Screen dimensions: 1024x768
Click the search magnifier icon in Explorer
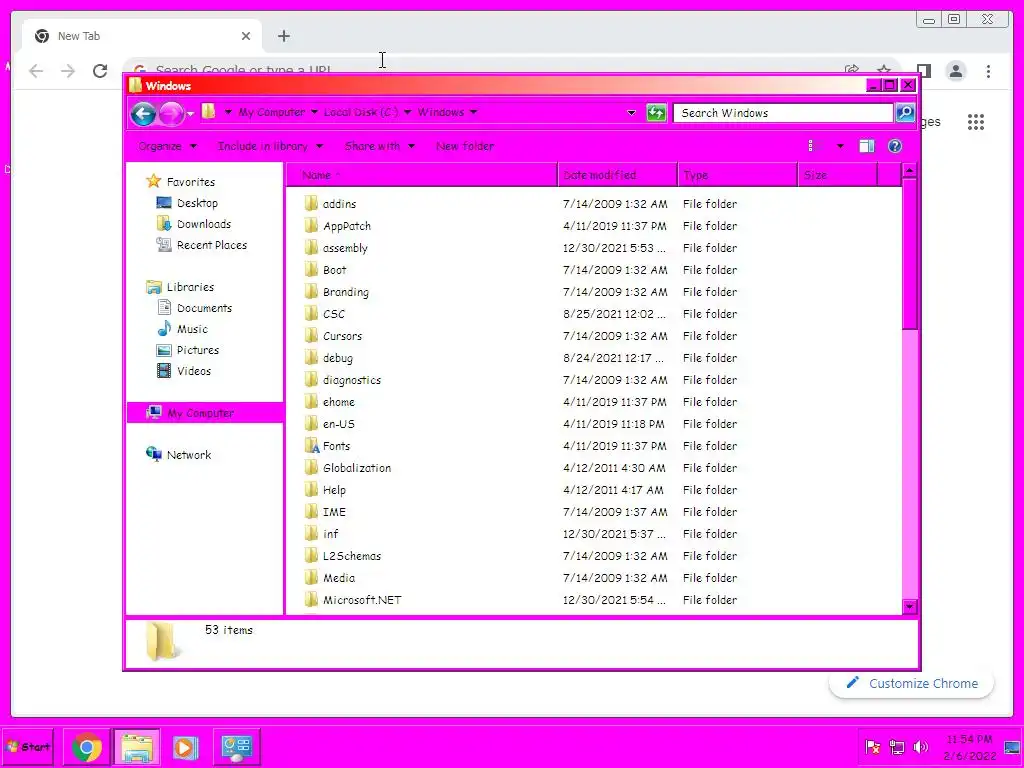point(905,112)
